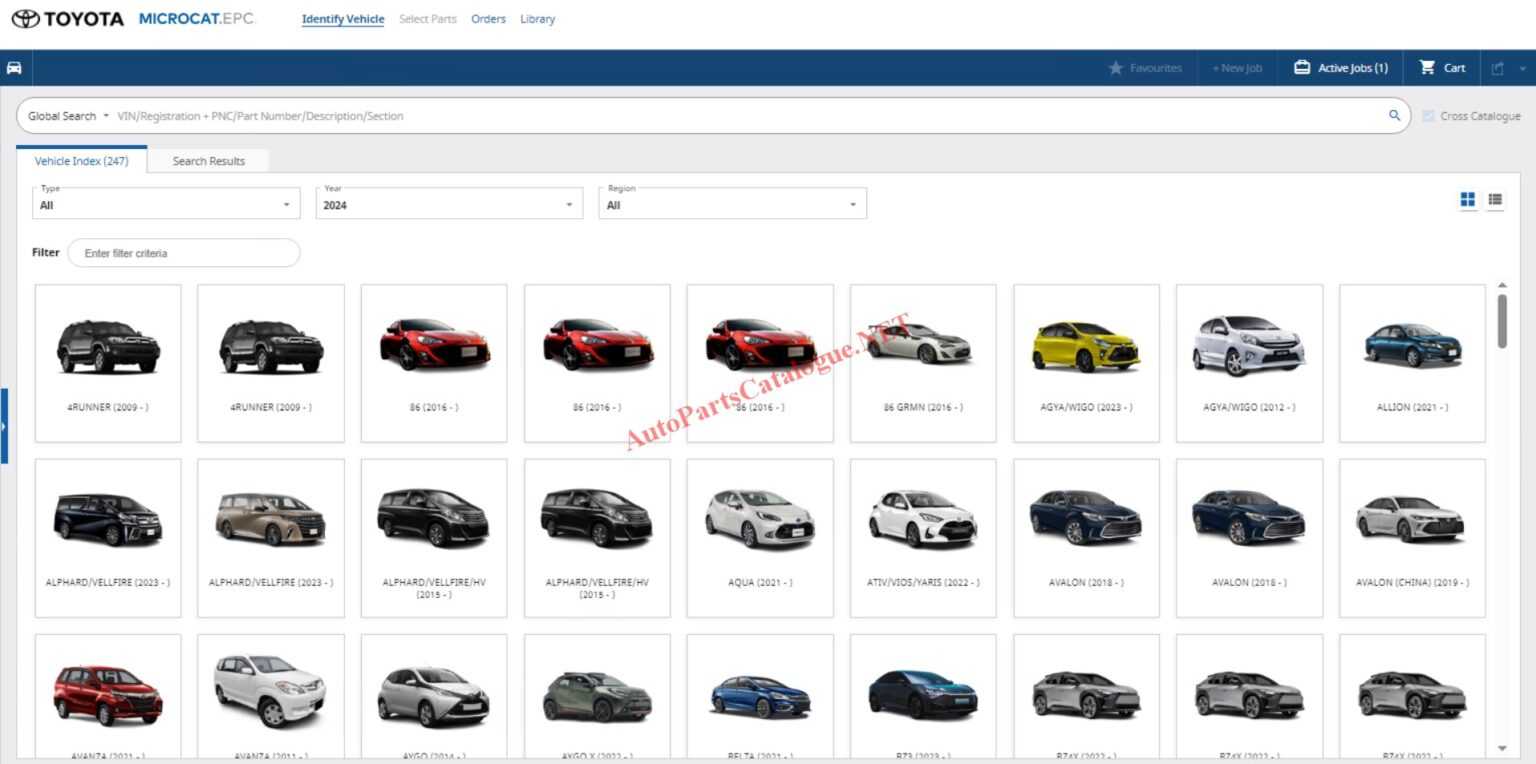
Task: Switch to list view layout icon
Action: 1495,199
